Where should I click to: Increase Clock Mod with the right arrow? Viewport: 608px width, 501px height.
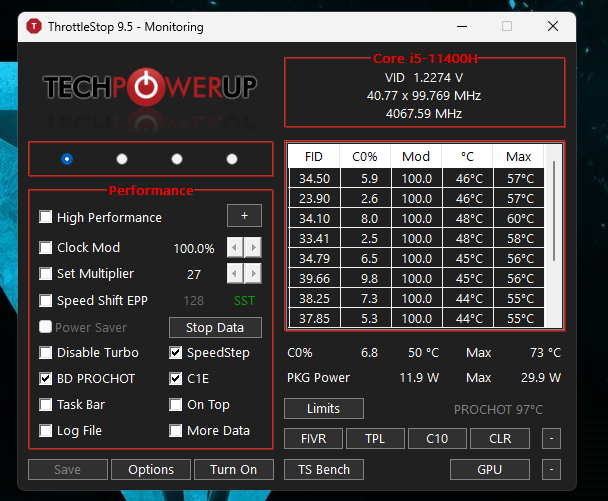253,247
